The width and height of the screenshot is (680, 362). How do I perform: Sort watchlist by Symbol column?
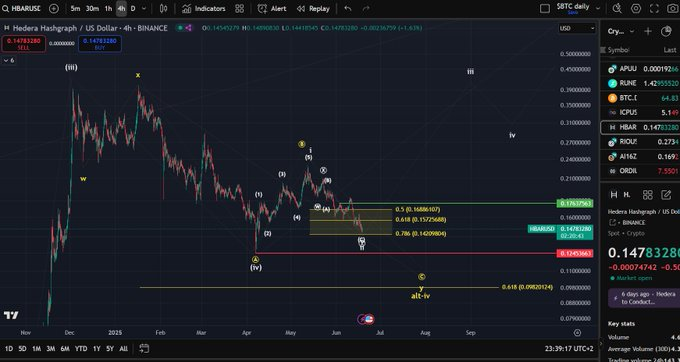[x=618, y=50]
